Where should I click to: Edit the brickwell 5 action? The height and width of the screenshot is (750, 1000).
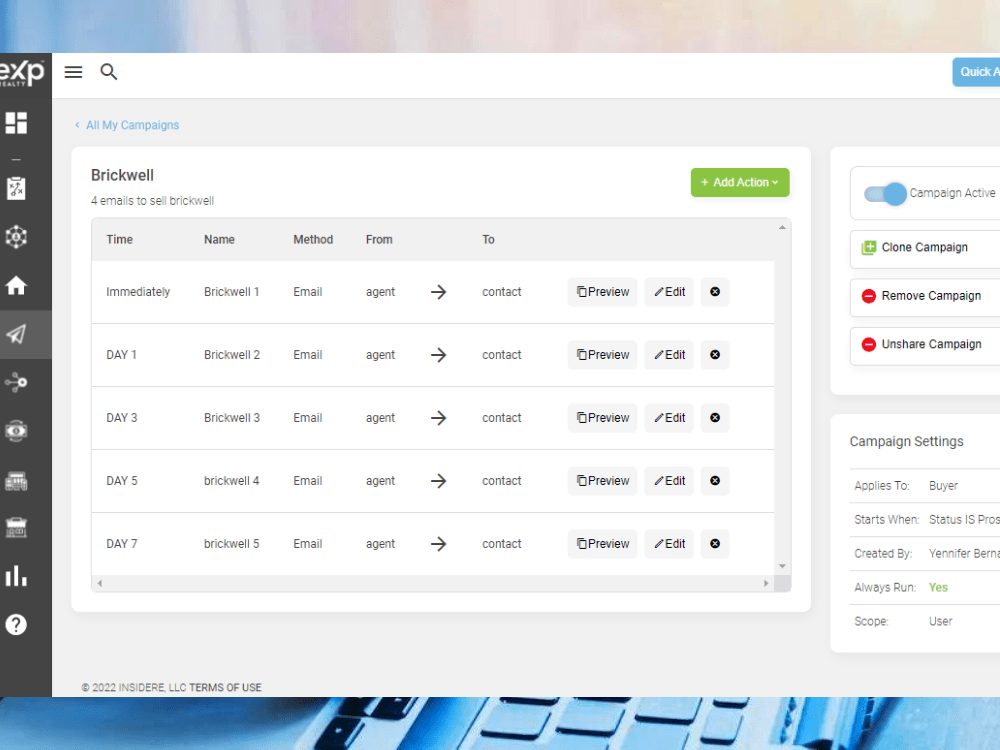click(x=669, y=544)
